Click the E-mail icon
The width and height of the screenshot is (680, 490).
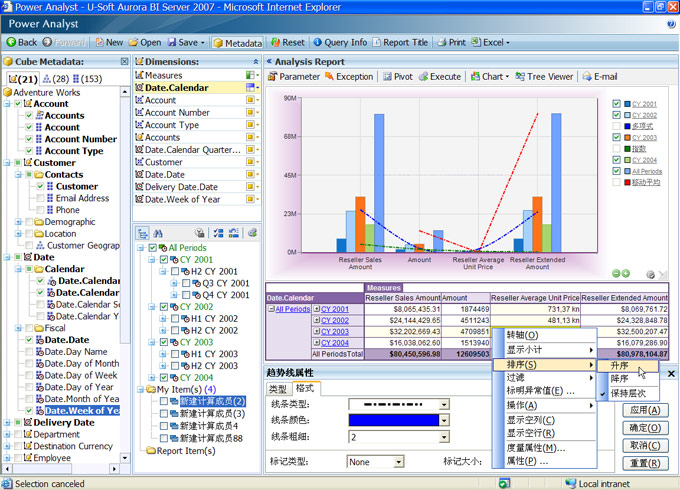pos(587,77)
